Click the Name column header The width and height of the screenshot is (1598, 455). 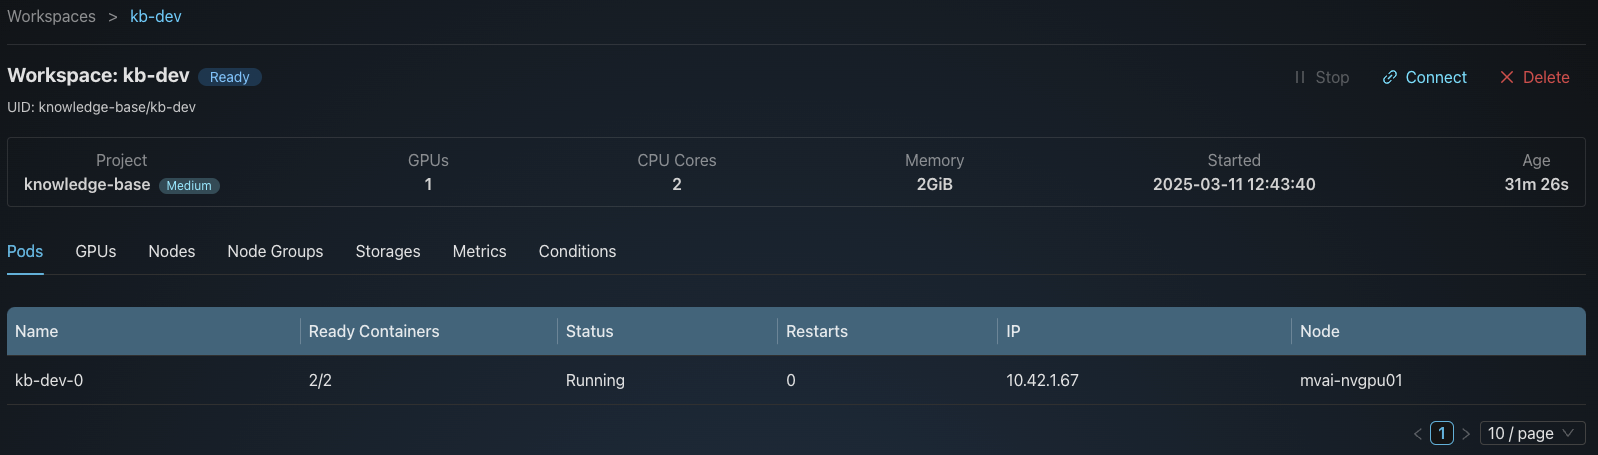point(37,331)
